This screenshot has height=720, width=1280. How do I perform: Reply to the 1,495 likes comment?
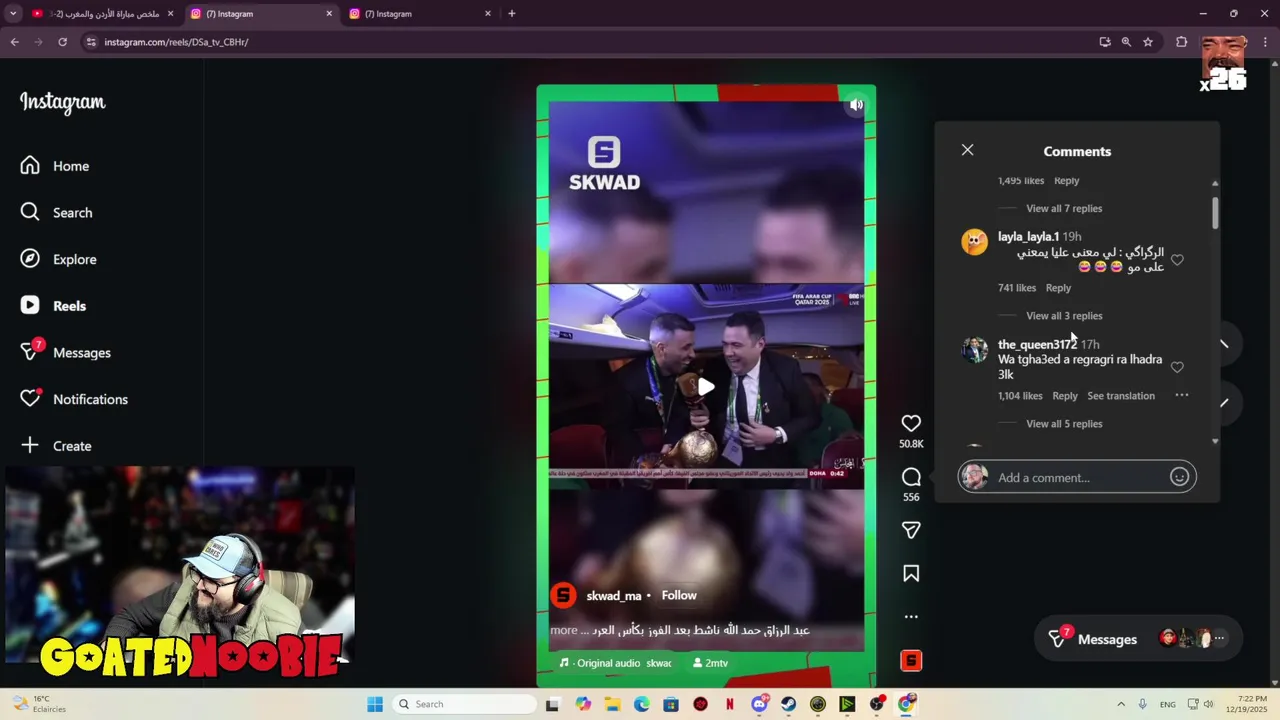(x=1066, y=181)
